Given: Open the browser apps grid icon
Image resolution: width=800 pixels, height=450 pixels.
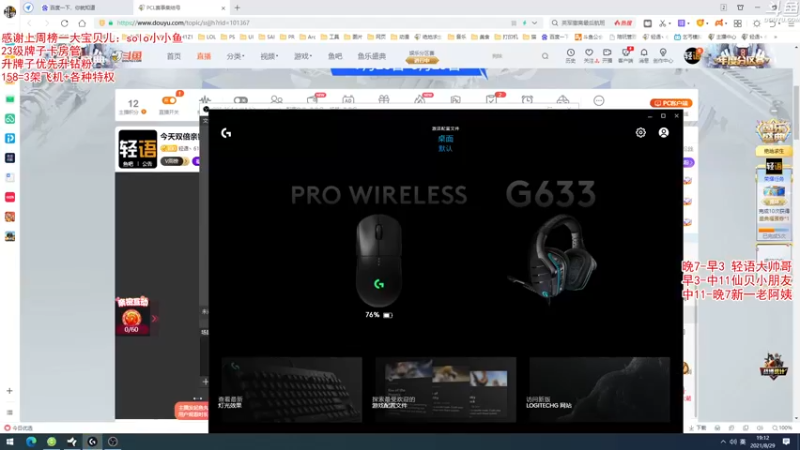Looking at the screenshot, I should pos(738,23).
